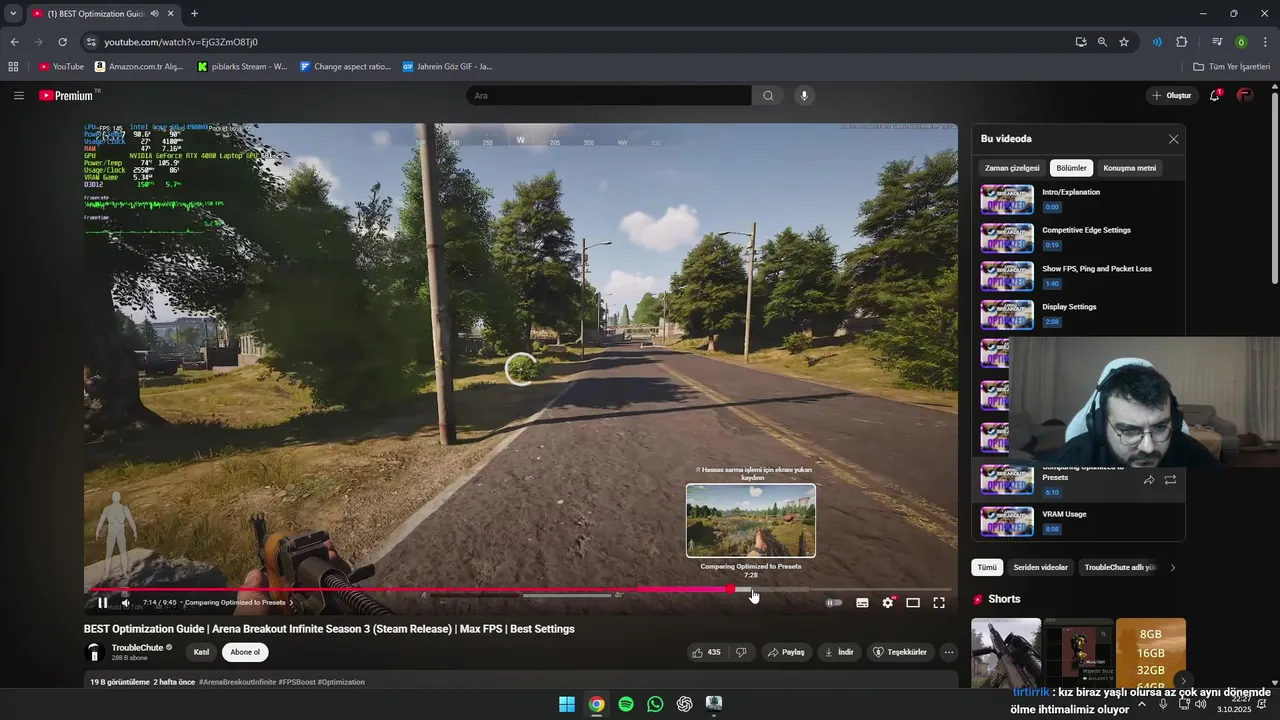Jump to the Intro/Explanation chapter
Screen dimensions: 1280x720
click(1078, 199)
